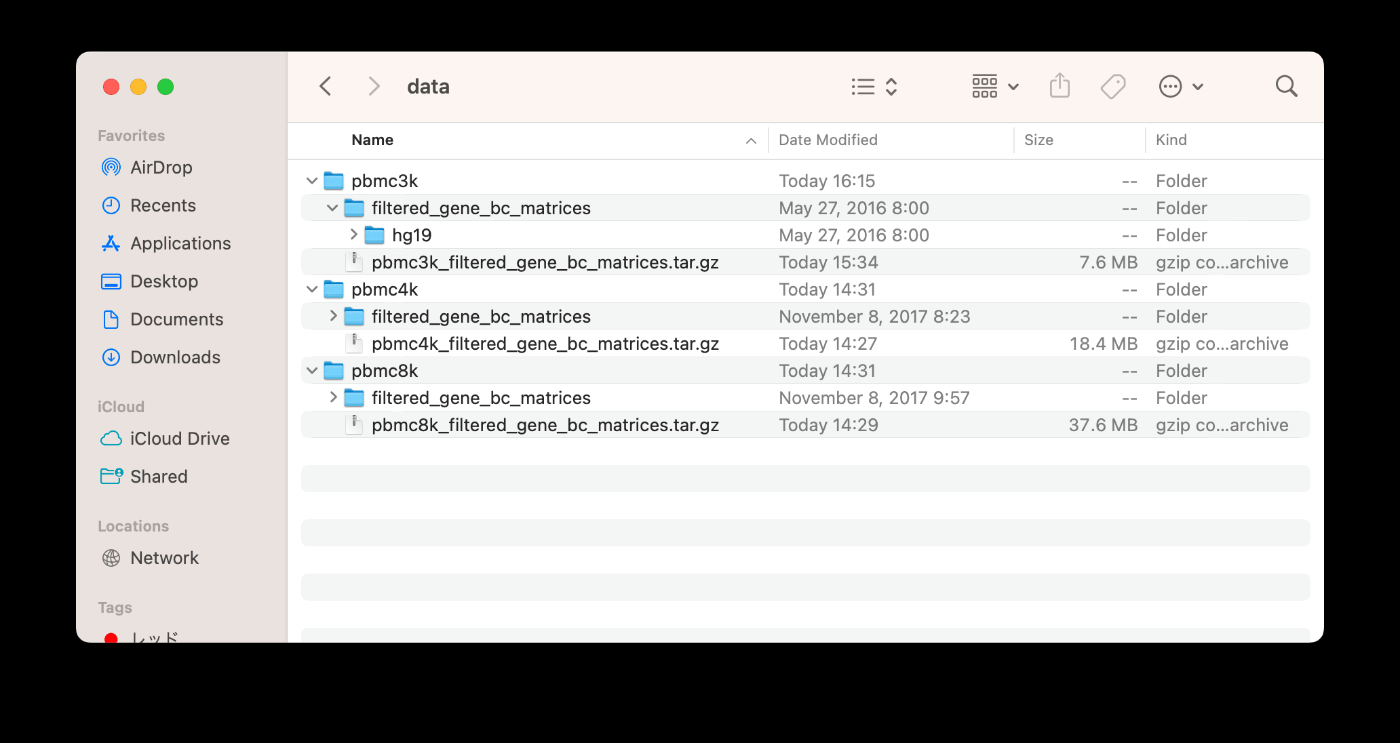The image size is (1400, 743).
Task: Select the pbmc3k folder icon
Action: pyautogui.click(x=334, y=181)
